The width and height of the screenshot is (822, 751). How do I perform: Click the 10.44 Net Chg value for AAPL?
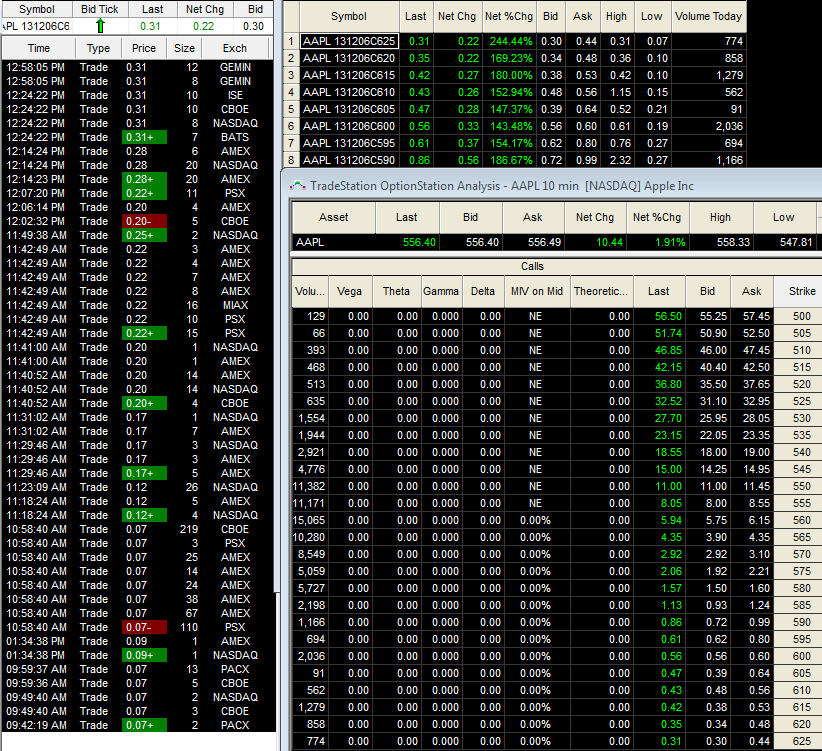pyautogui.click(x=596, y=242)
